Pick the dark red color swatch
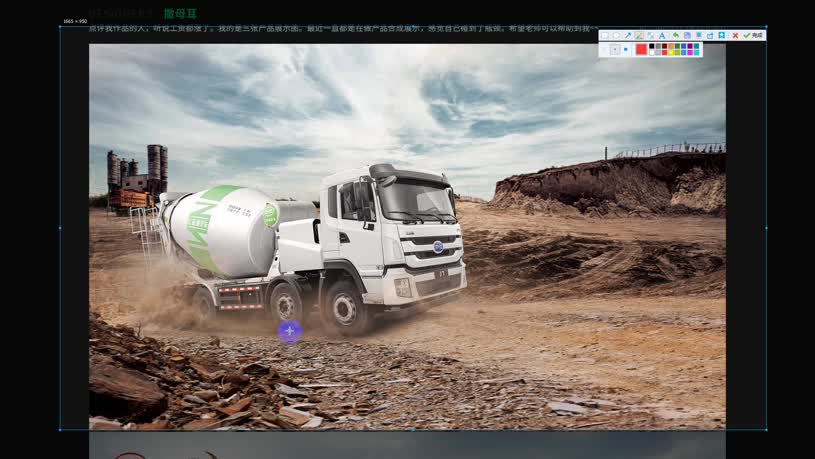Viewport: 815px width, 459px height. (665, 46)
